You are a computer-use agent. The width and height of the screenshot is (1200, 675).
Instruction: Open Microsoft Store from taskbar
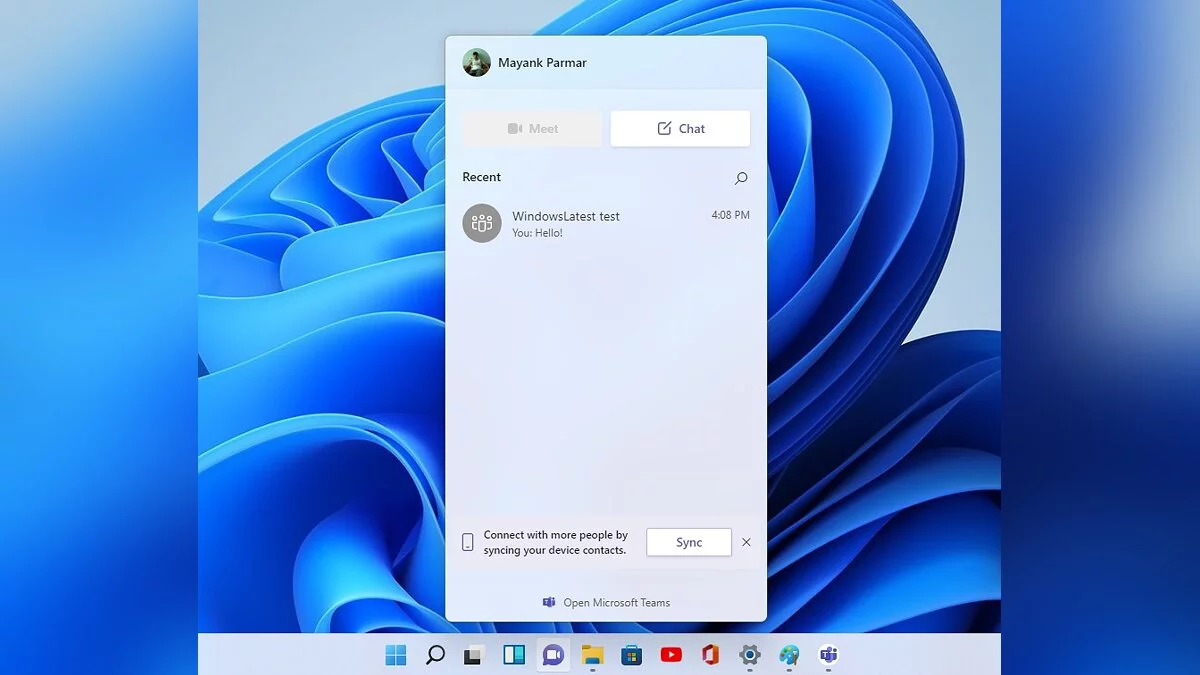(631, 655)
